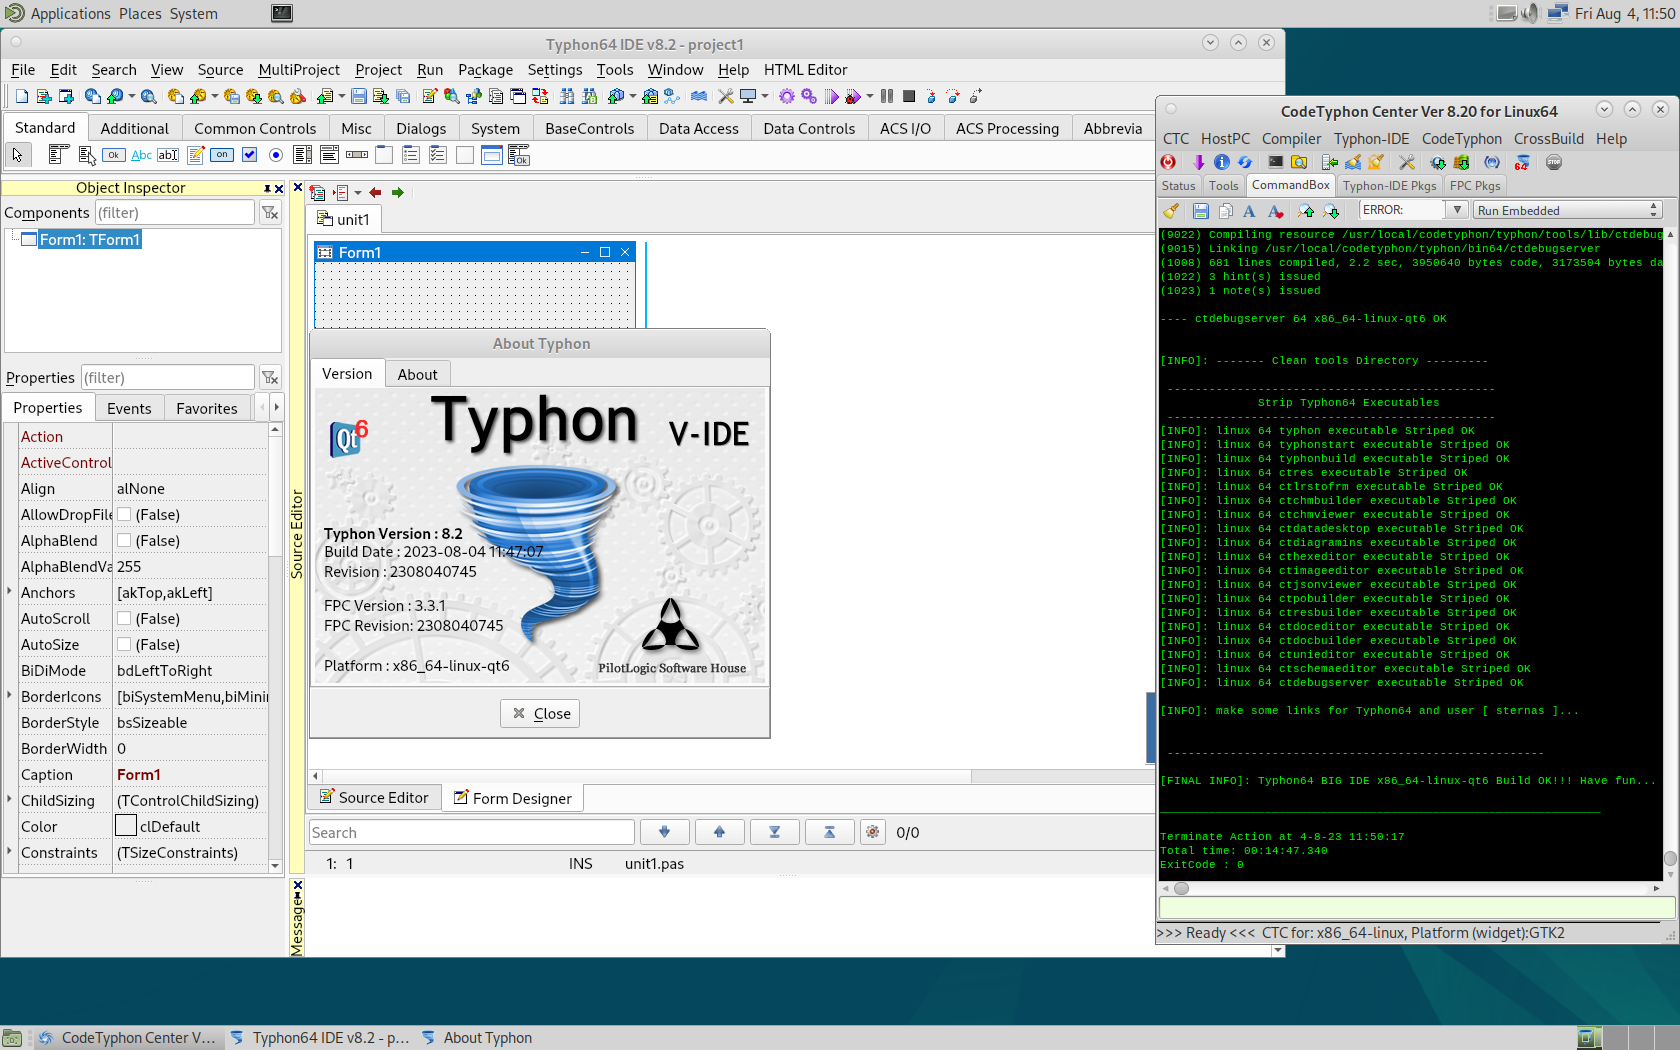The image size is (1680, 1050).
Task: Click the CommandBox horizontal scrollbar handle
Action: click(x=1181, y=888)
